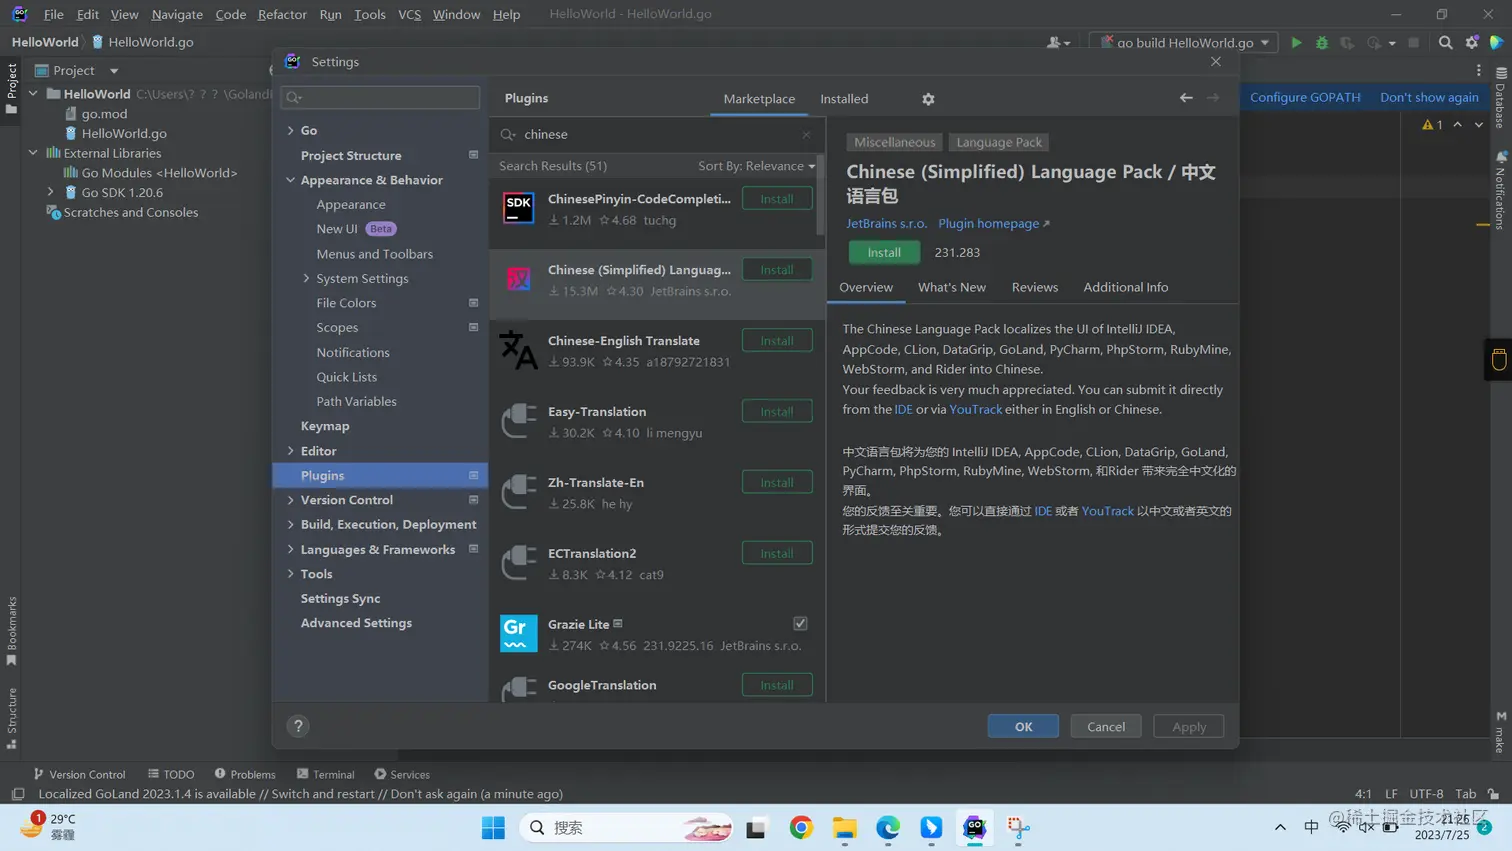The height and width of the screenshot is (851, 1512).
Task: Open the Sort By Relevance dropdown
Action: pos(756,166)
